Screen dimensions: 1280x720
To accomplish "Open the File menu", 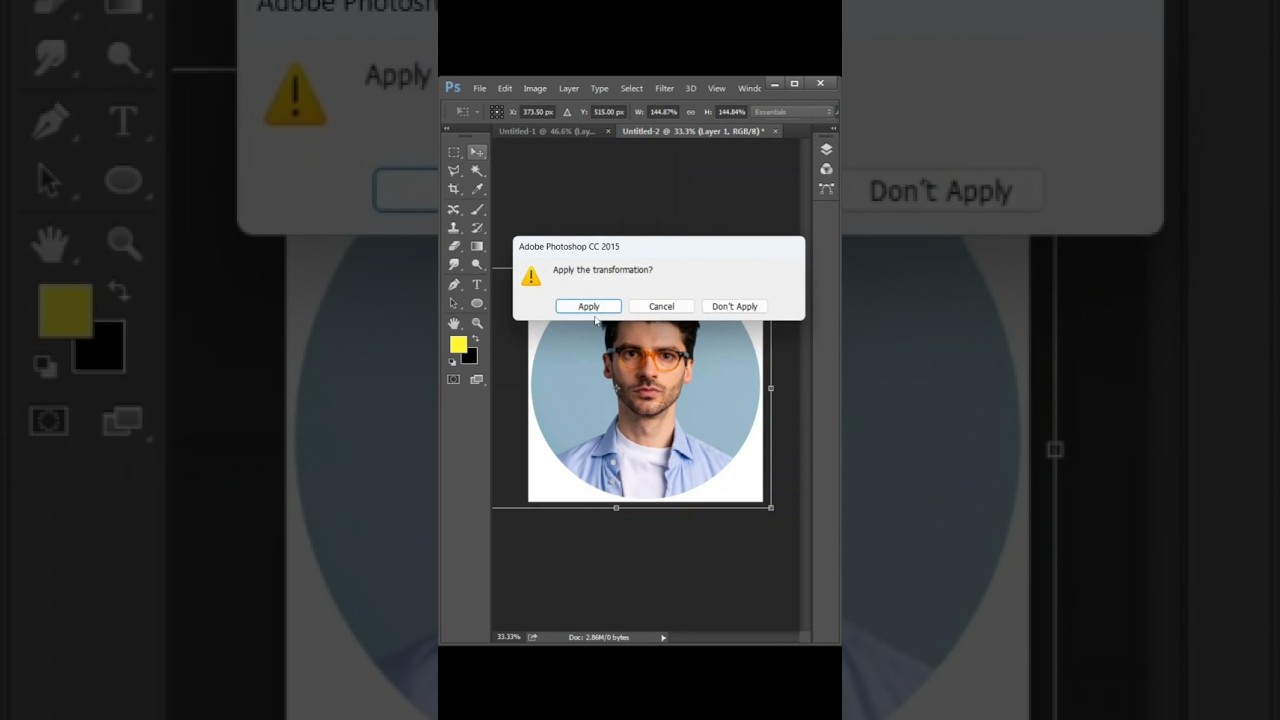I will (x=480, y=88).
